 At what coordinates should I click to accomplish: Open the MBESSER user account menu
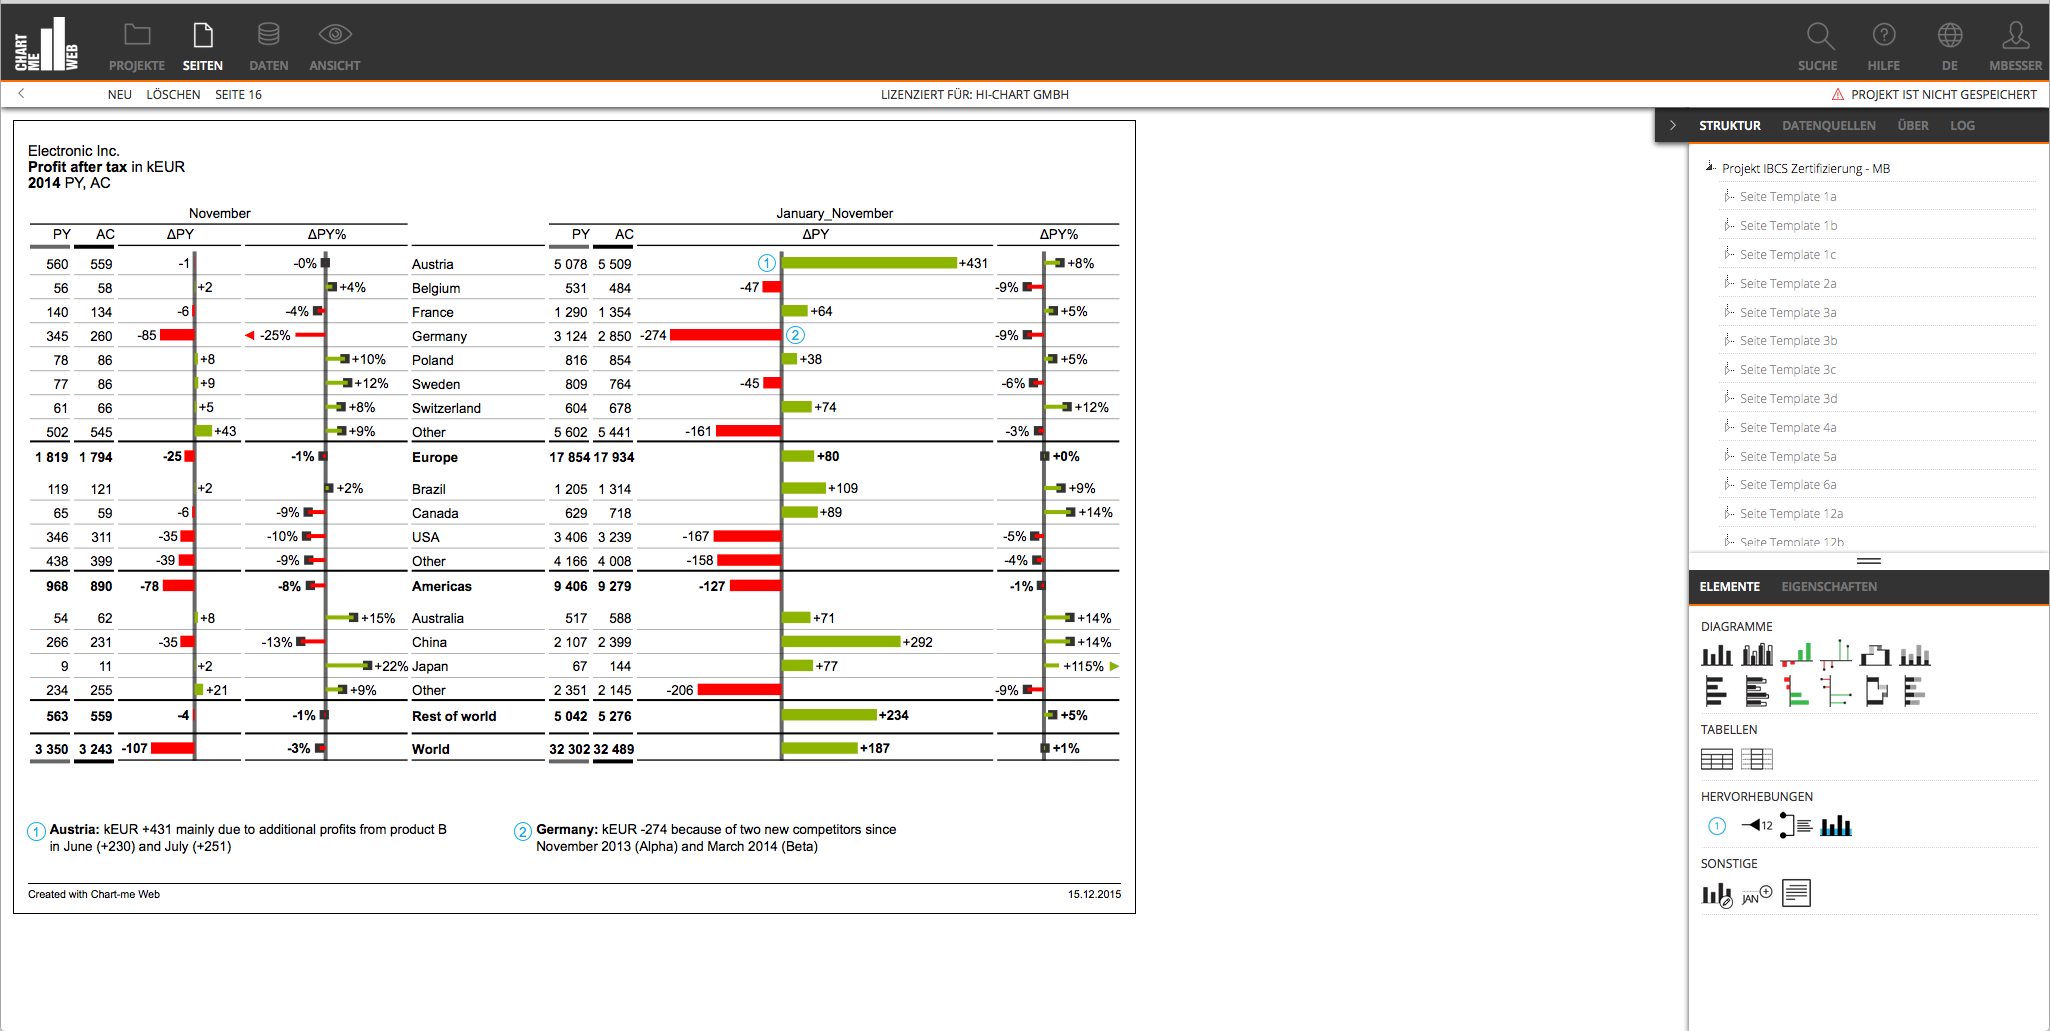coord(2015,46)
